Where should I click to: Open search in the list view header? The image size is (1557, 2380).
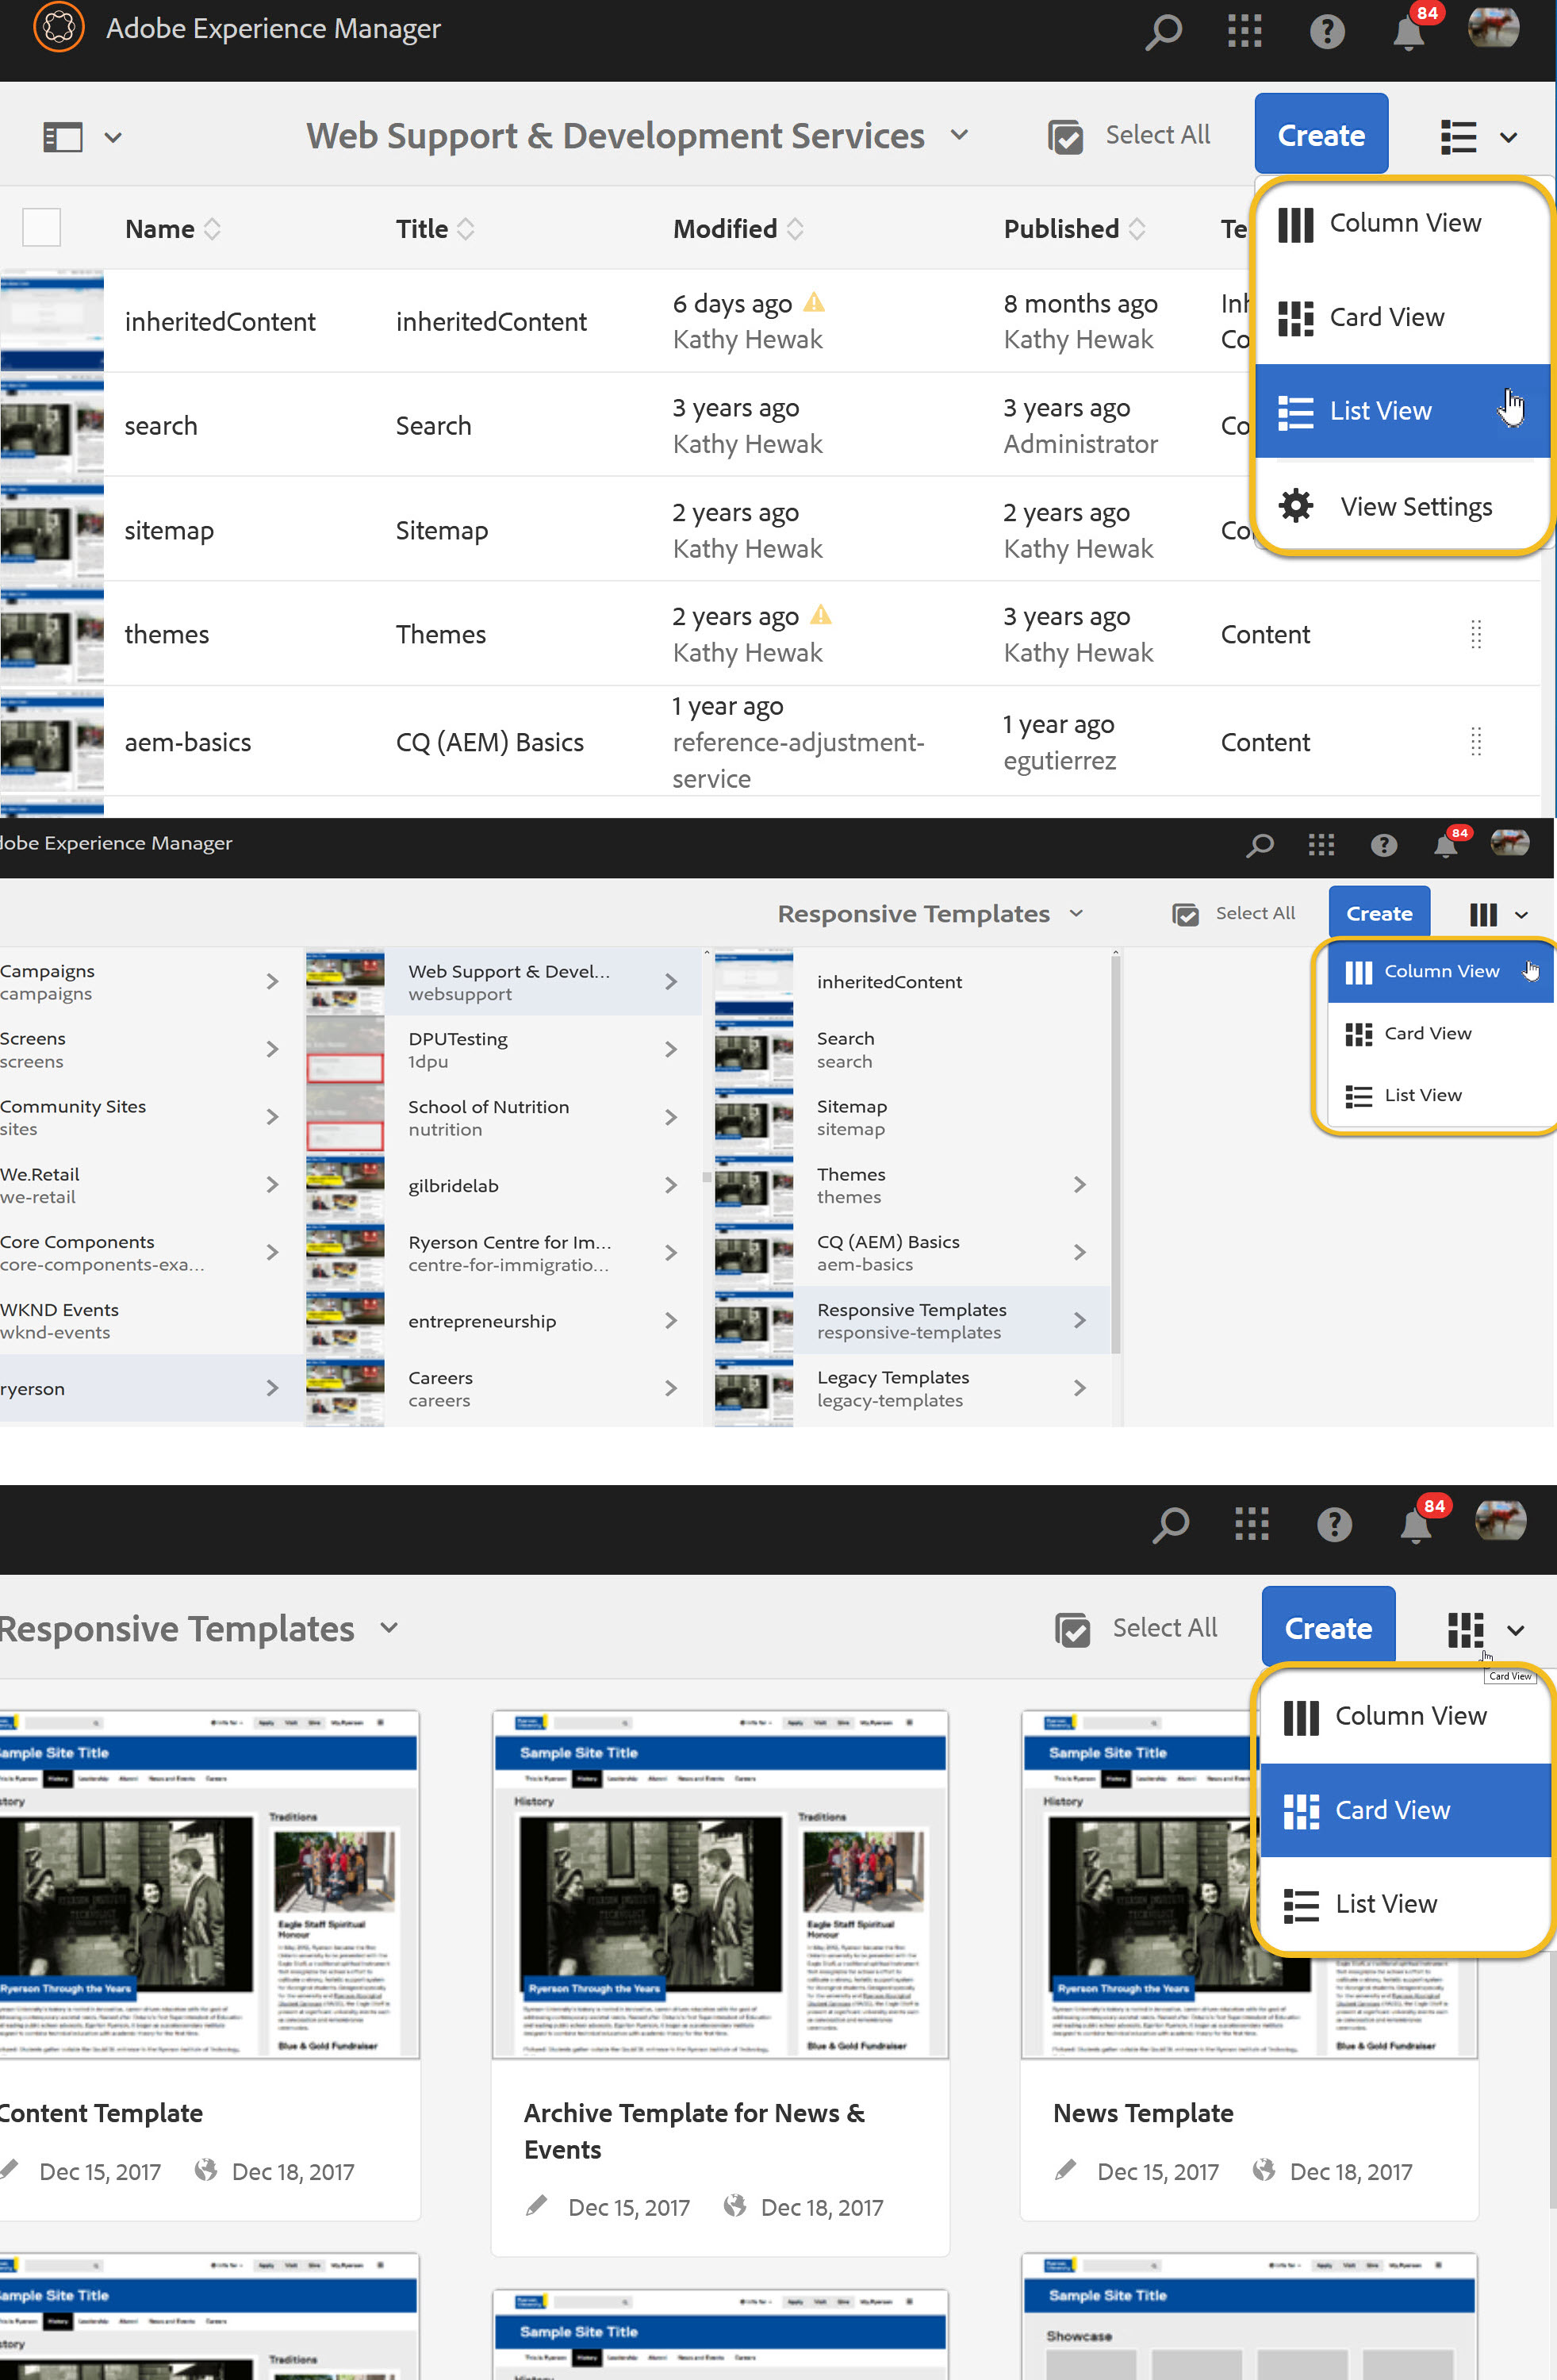pos(1163,31)
